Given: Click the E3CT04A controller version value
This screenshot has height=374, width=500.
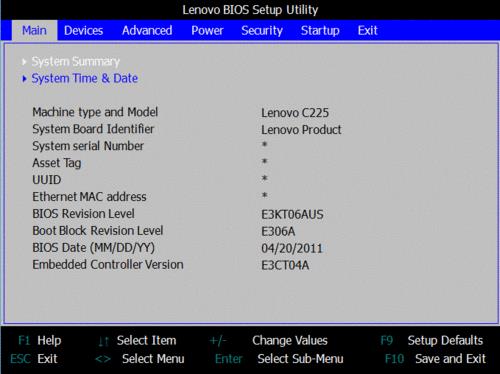Looking at the screenshot, I should tap(285, 265).
